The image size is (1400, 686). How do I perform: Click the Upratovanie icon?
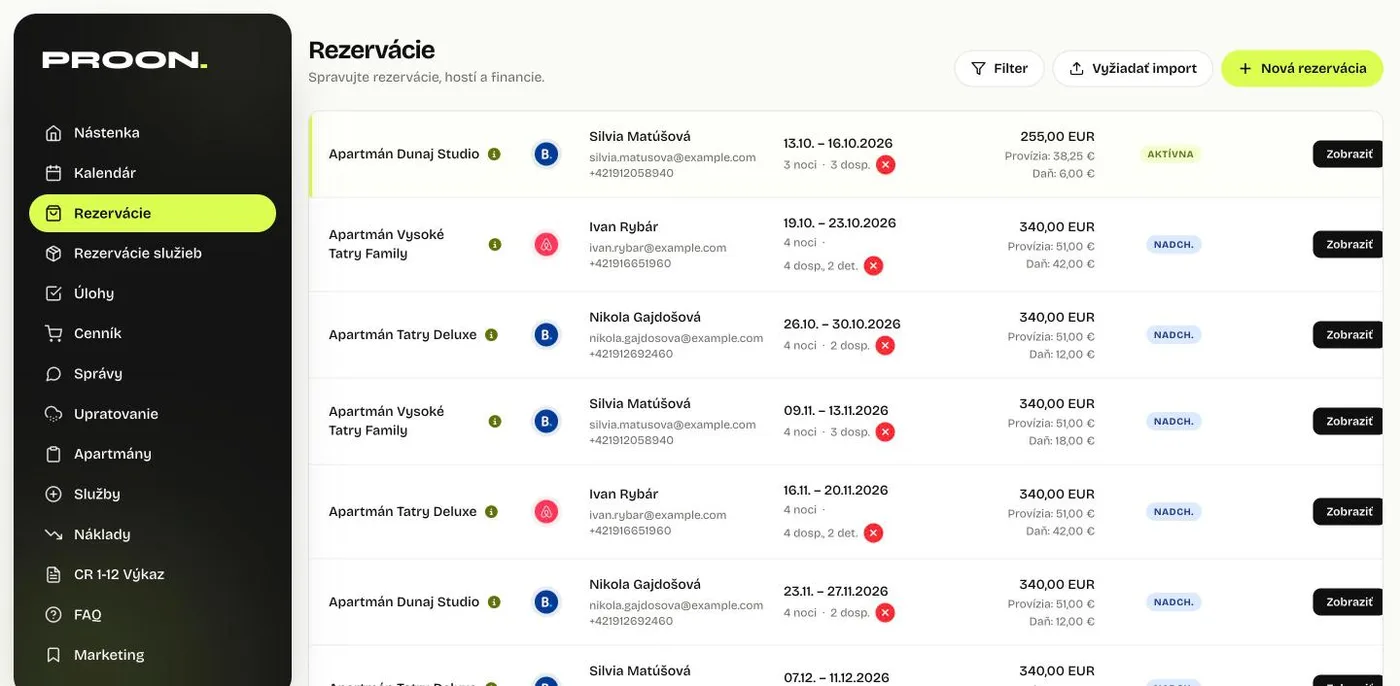[x=54, y=414]
